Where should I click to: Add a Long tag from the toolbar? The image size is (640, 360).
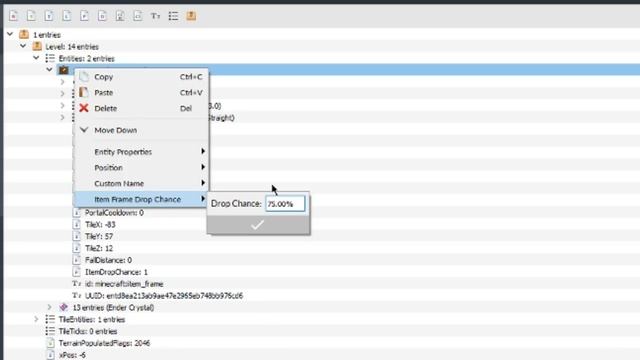(67, 16)
